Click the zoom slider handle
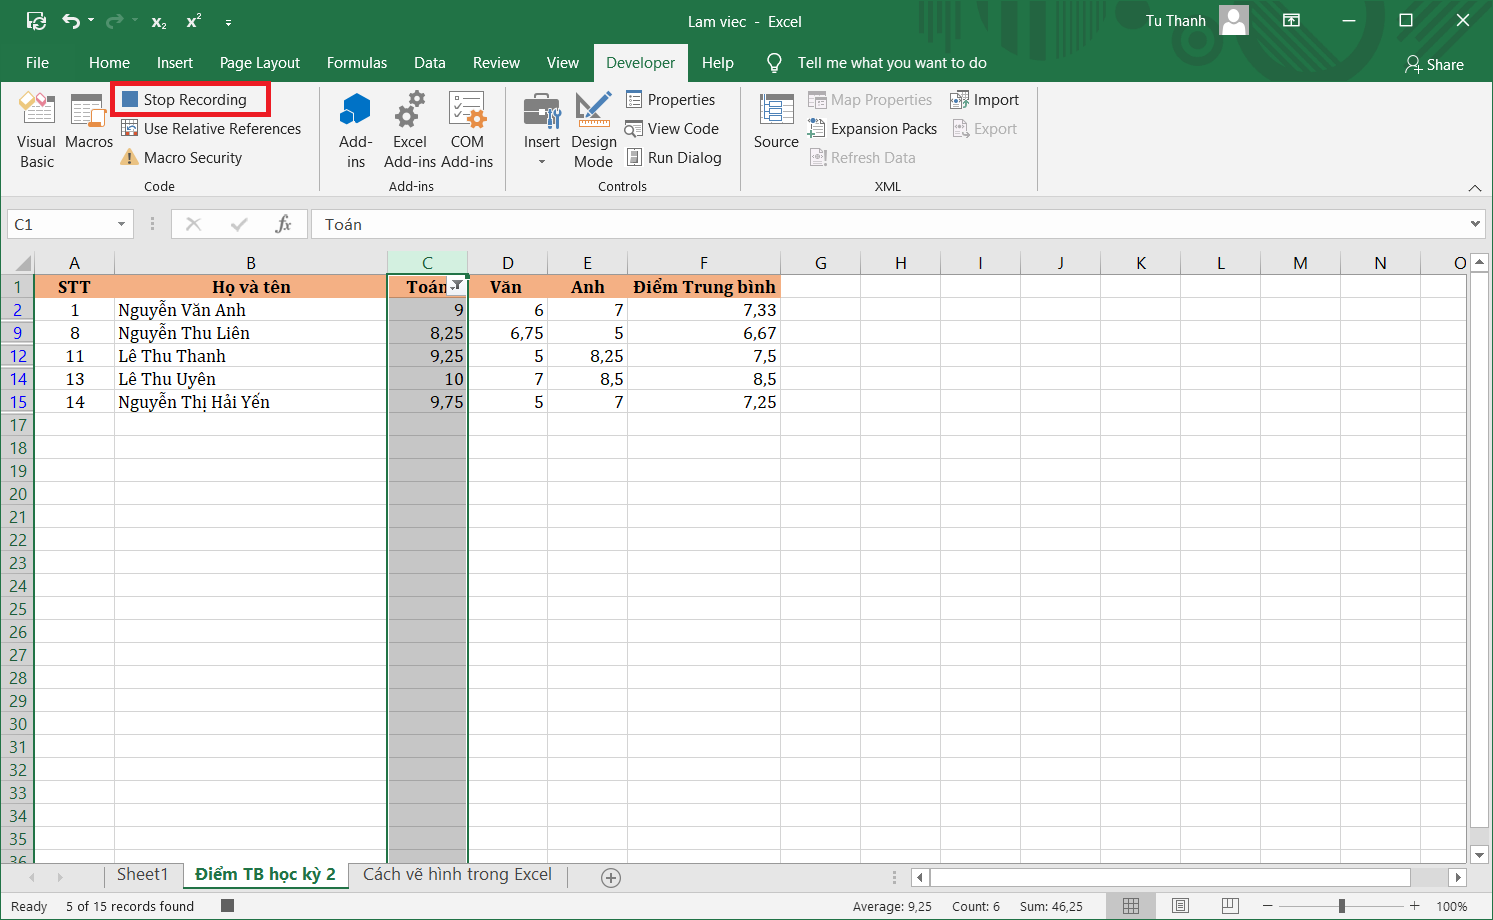Image resolution: width=1493 pixels, height=920 pixels. coord(1342,906)
